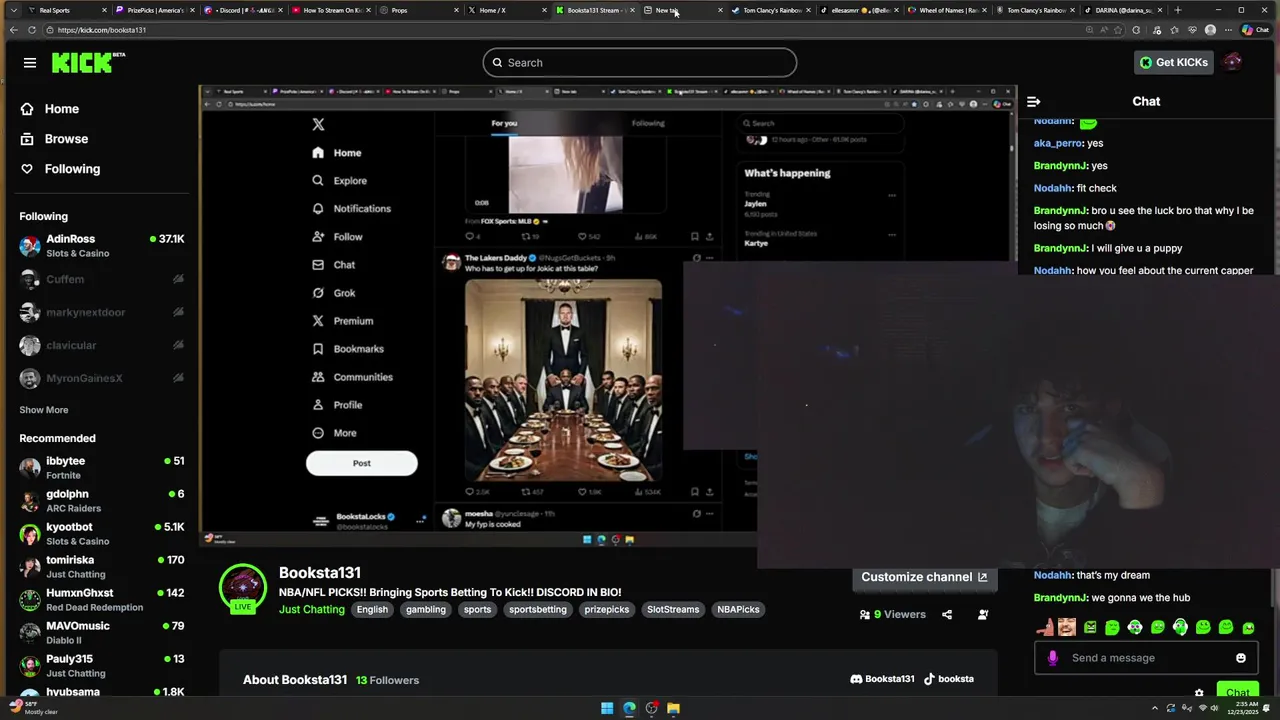Viewport: 1280px width, 720px height.
Task: Click the 13 Followers text
Action: [388, 680]
